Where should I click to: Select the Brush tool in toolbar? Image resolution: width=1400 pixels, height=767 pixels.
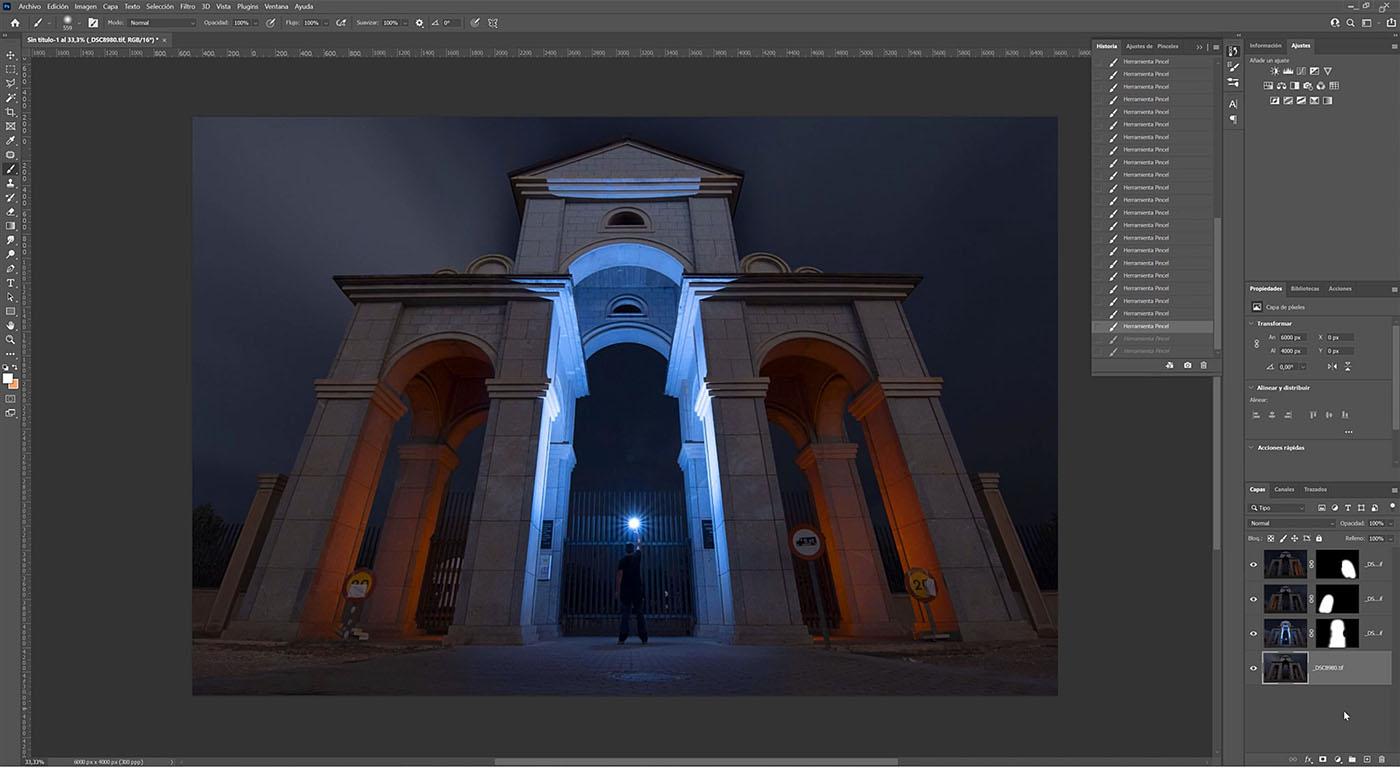[x=11, y=169]
